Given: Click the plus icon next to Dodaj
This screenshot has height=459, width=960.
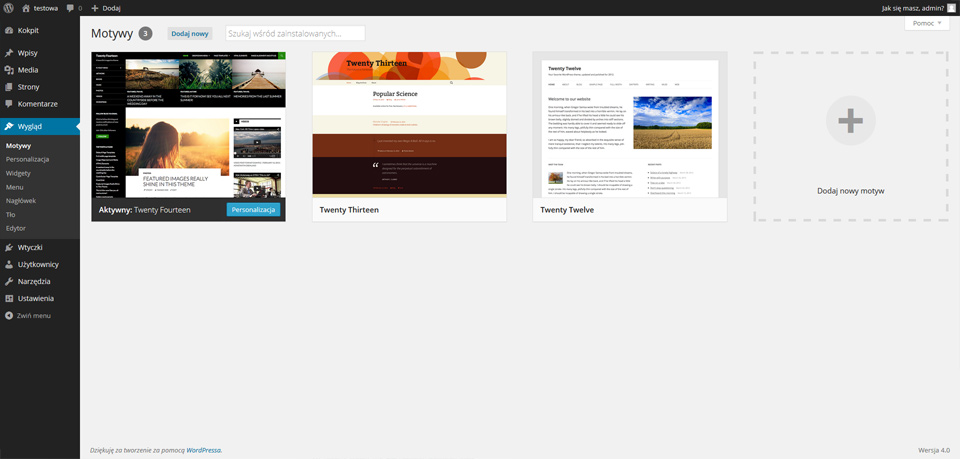Looking at the screenshot, I should tap(95, 8).
